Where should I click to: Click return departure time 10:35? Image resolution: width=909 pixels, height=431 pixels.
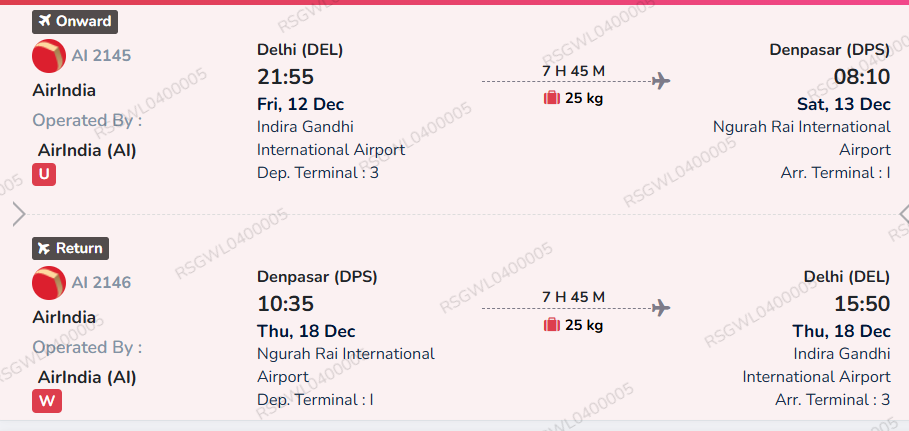click(x=286, y=304)
